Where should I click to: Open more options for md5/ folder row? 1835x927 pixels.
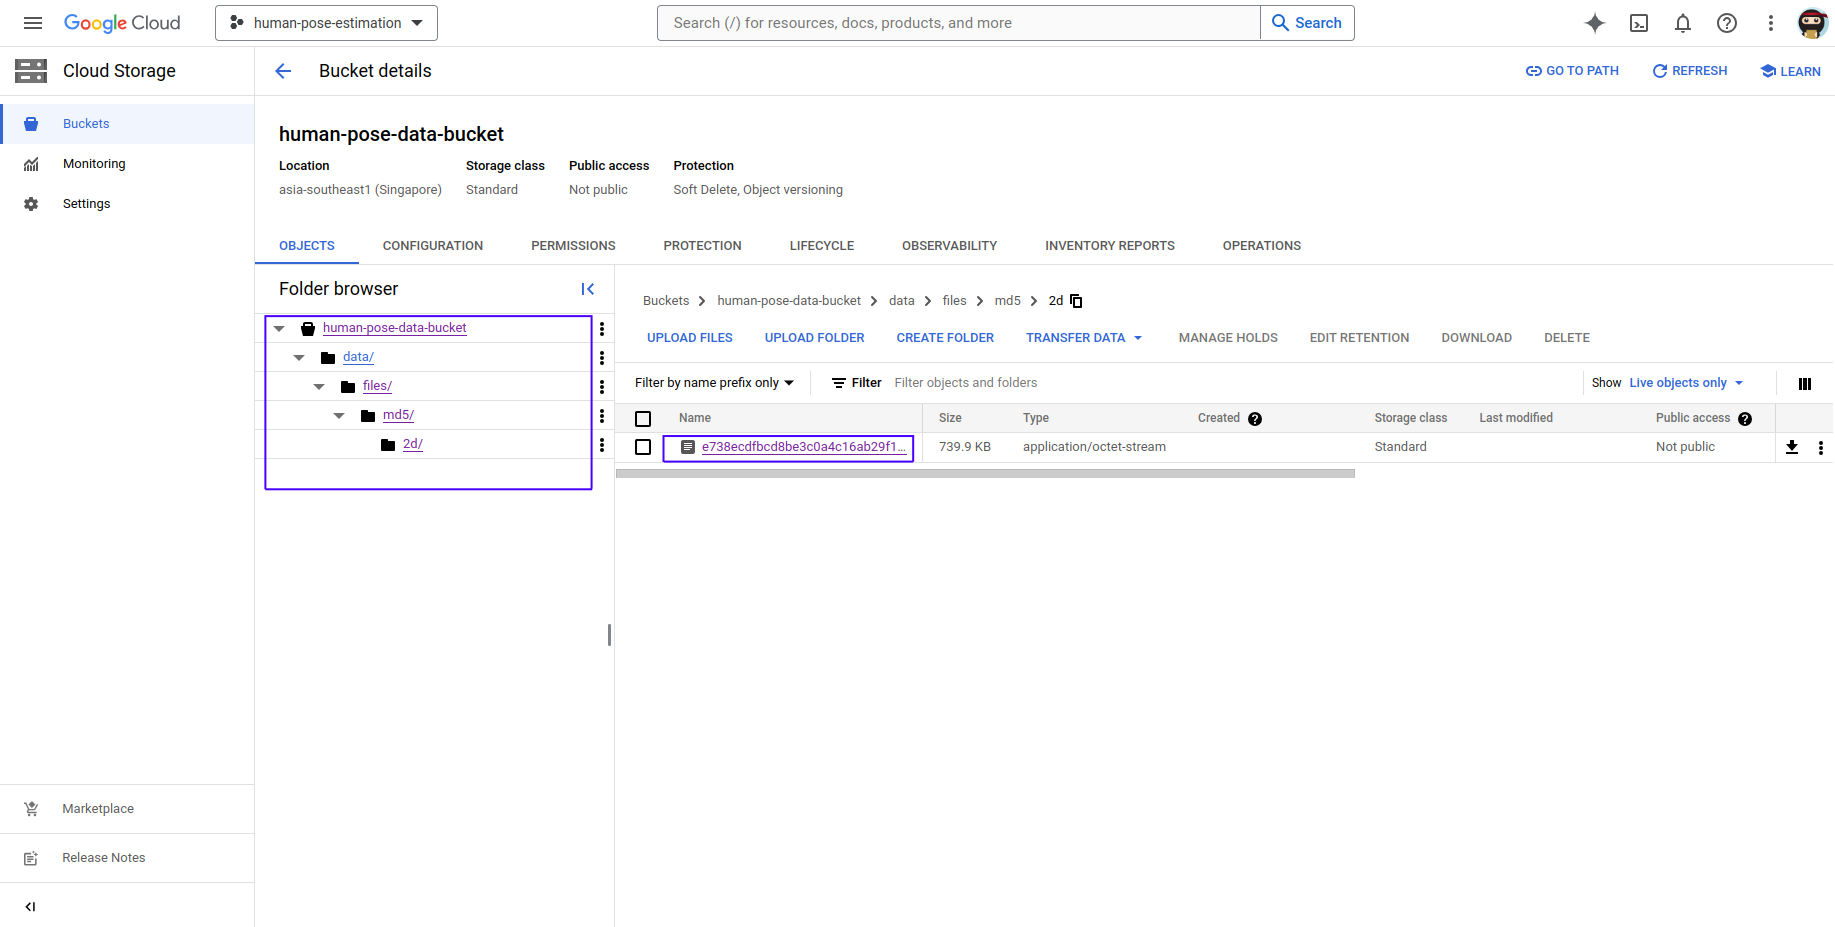(x=602, y=415)
